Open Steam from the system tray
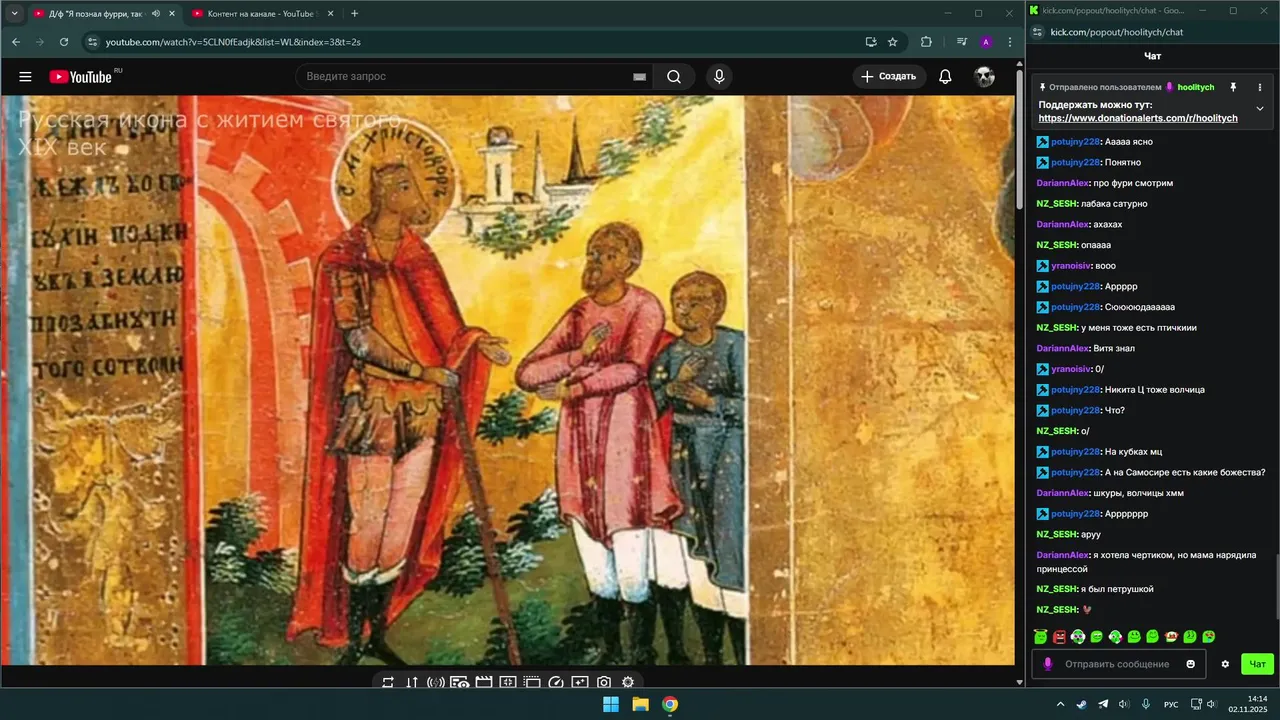This screenshot has height=720, width=1280. [x=1082, y=704]
